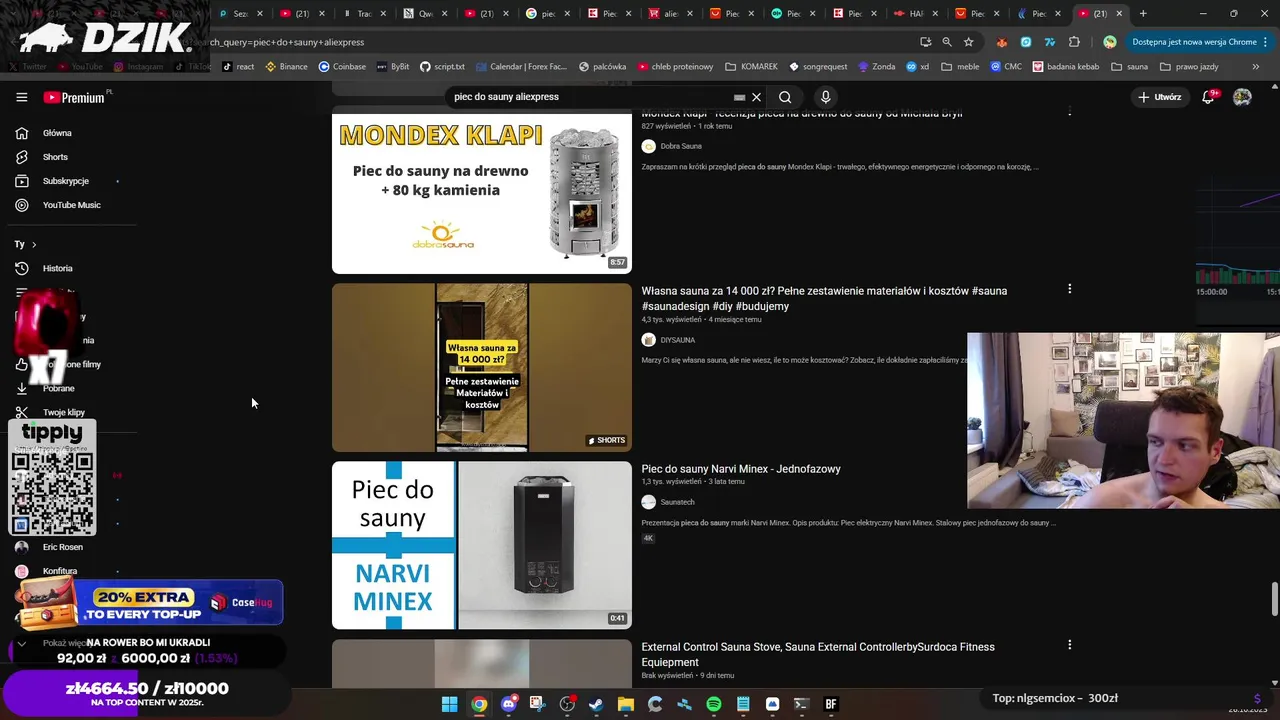
Task: Open the Utwórz create button
Action: click(1160, 97)
